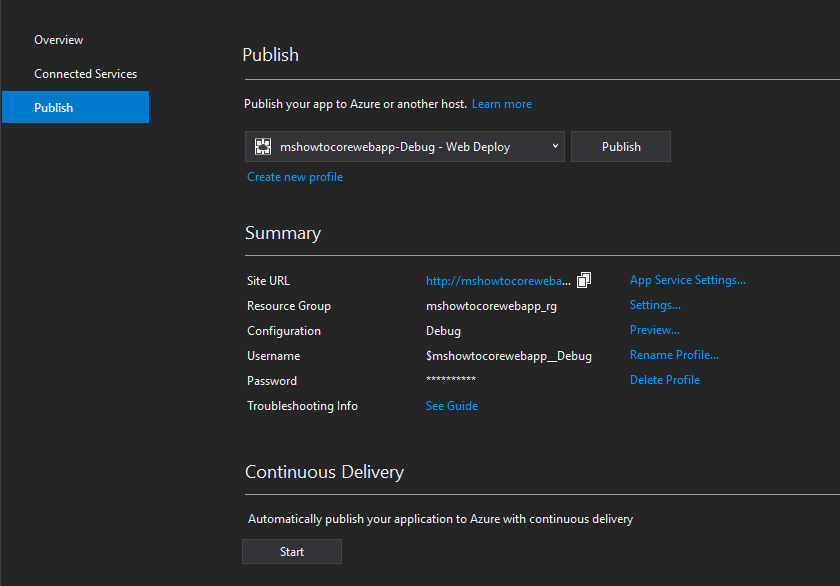The width and height of the screenshot is (840, 586).
Task: Expand the publish profile dropdown arrow
Action: click(x=555, y=146)
